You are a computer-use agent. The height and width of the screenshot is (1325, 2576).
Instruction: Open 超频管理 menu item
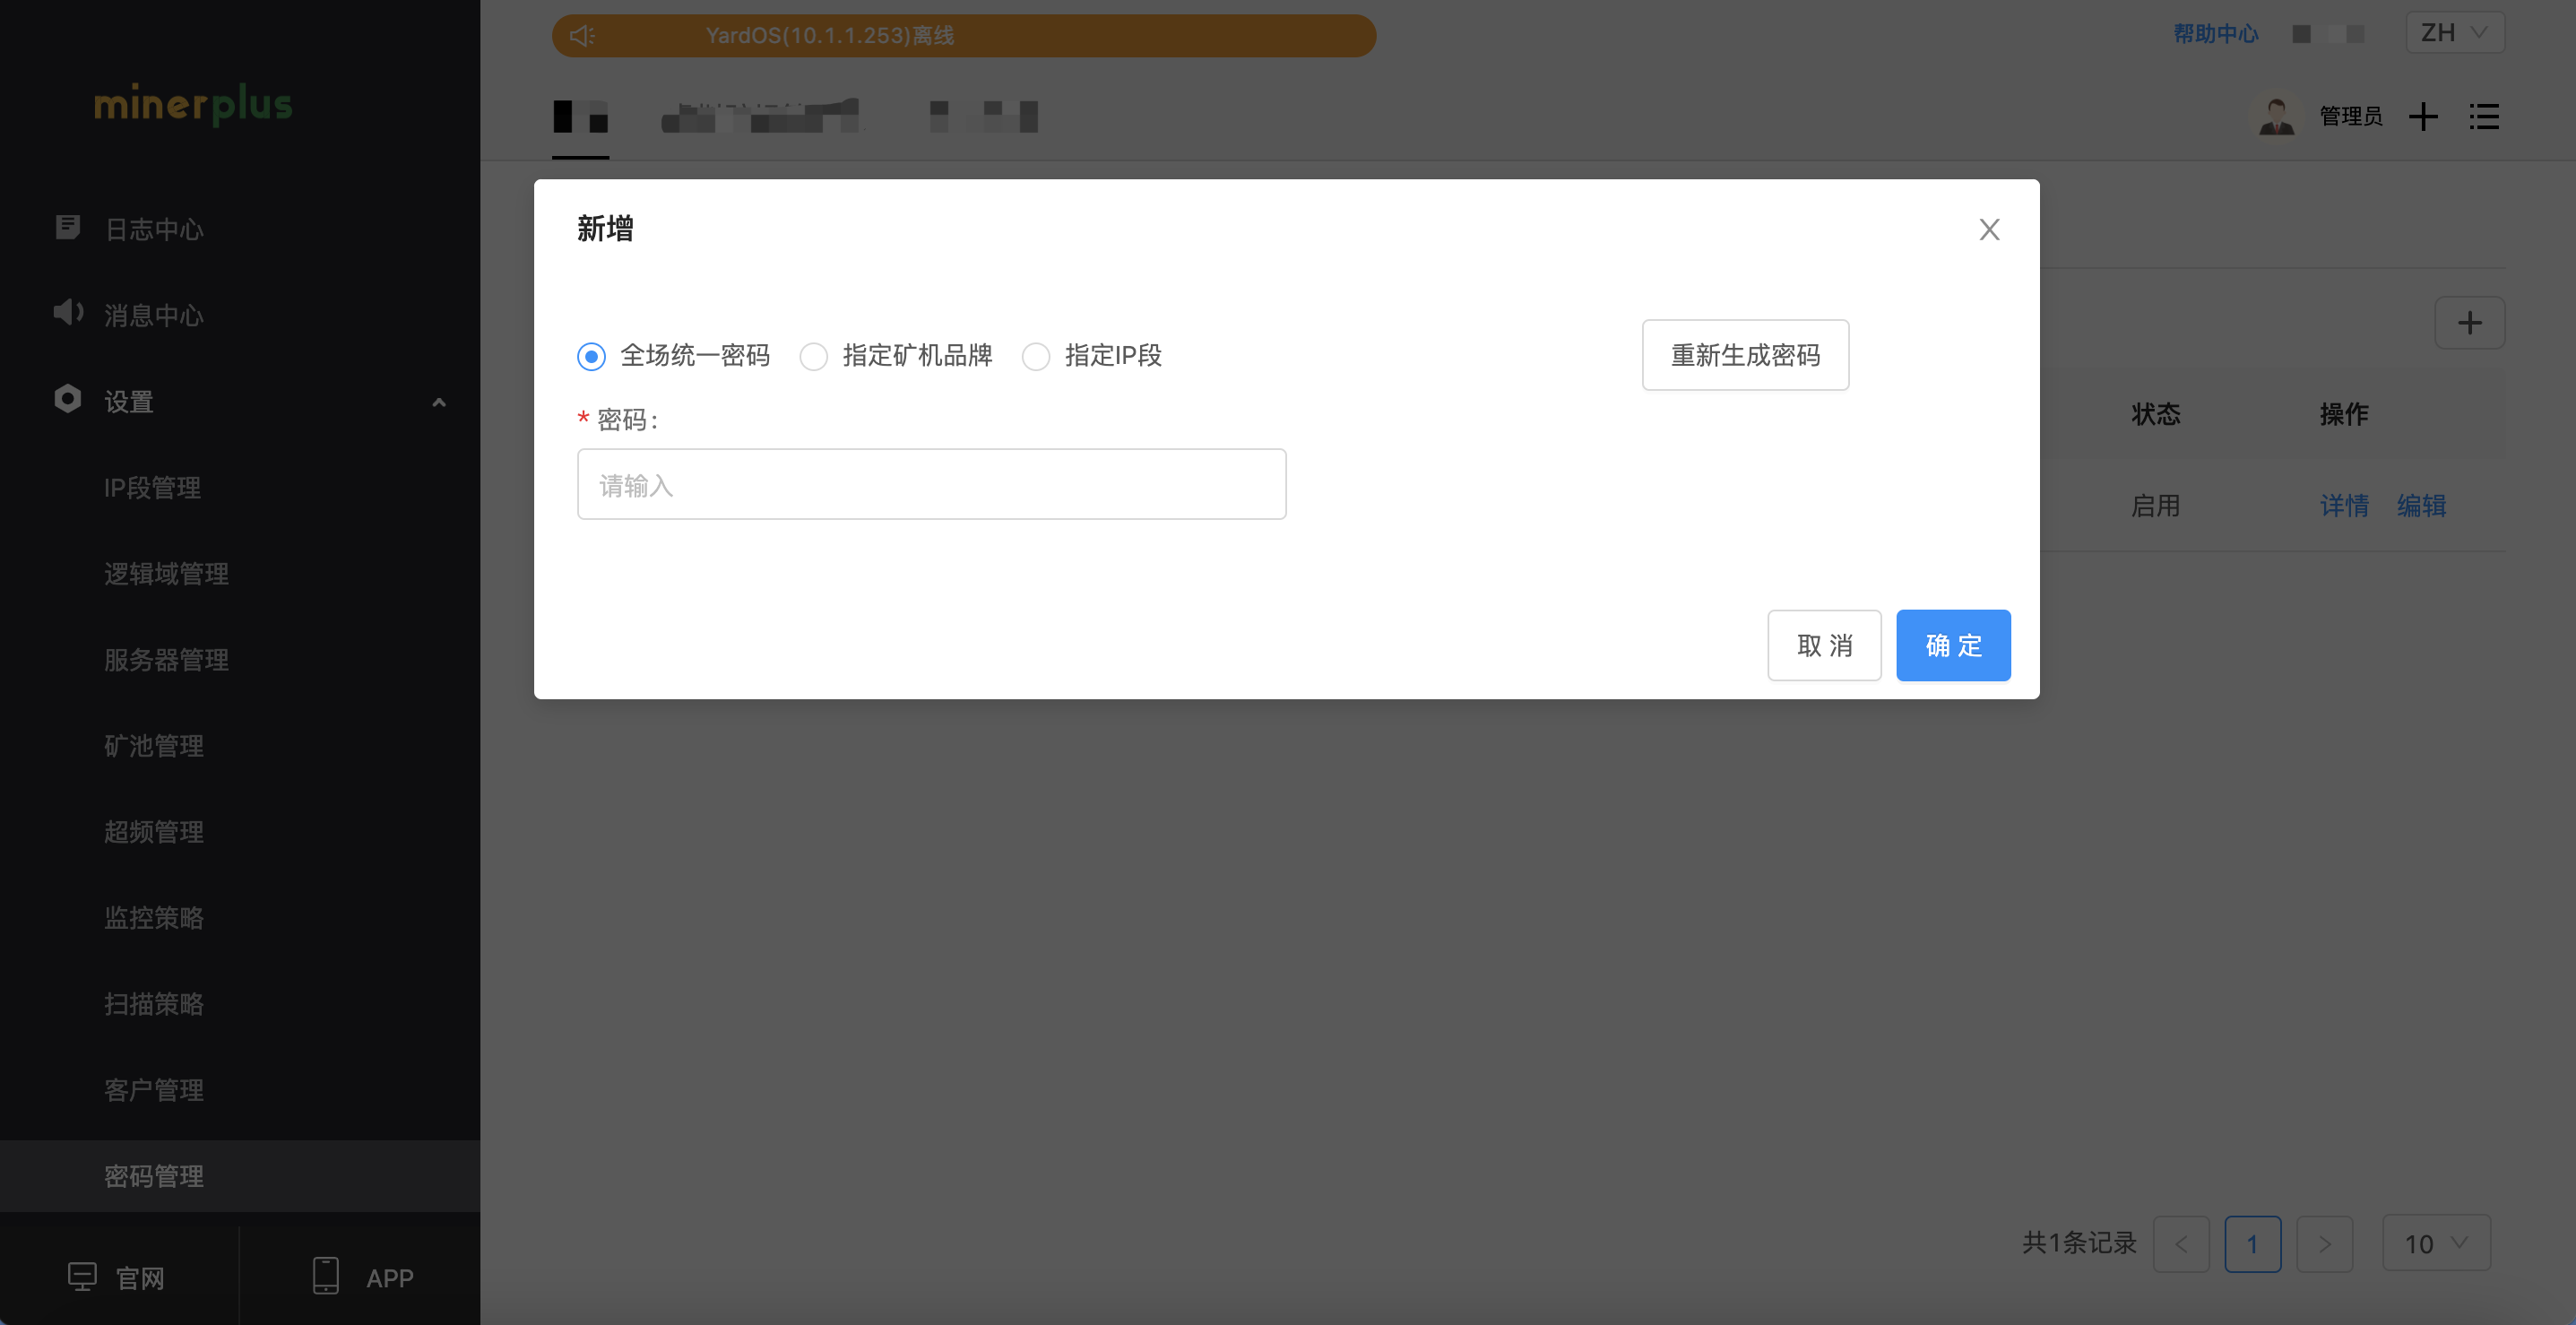tap(154, 832)
